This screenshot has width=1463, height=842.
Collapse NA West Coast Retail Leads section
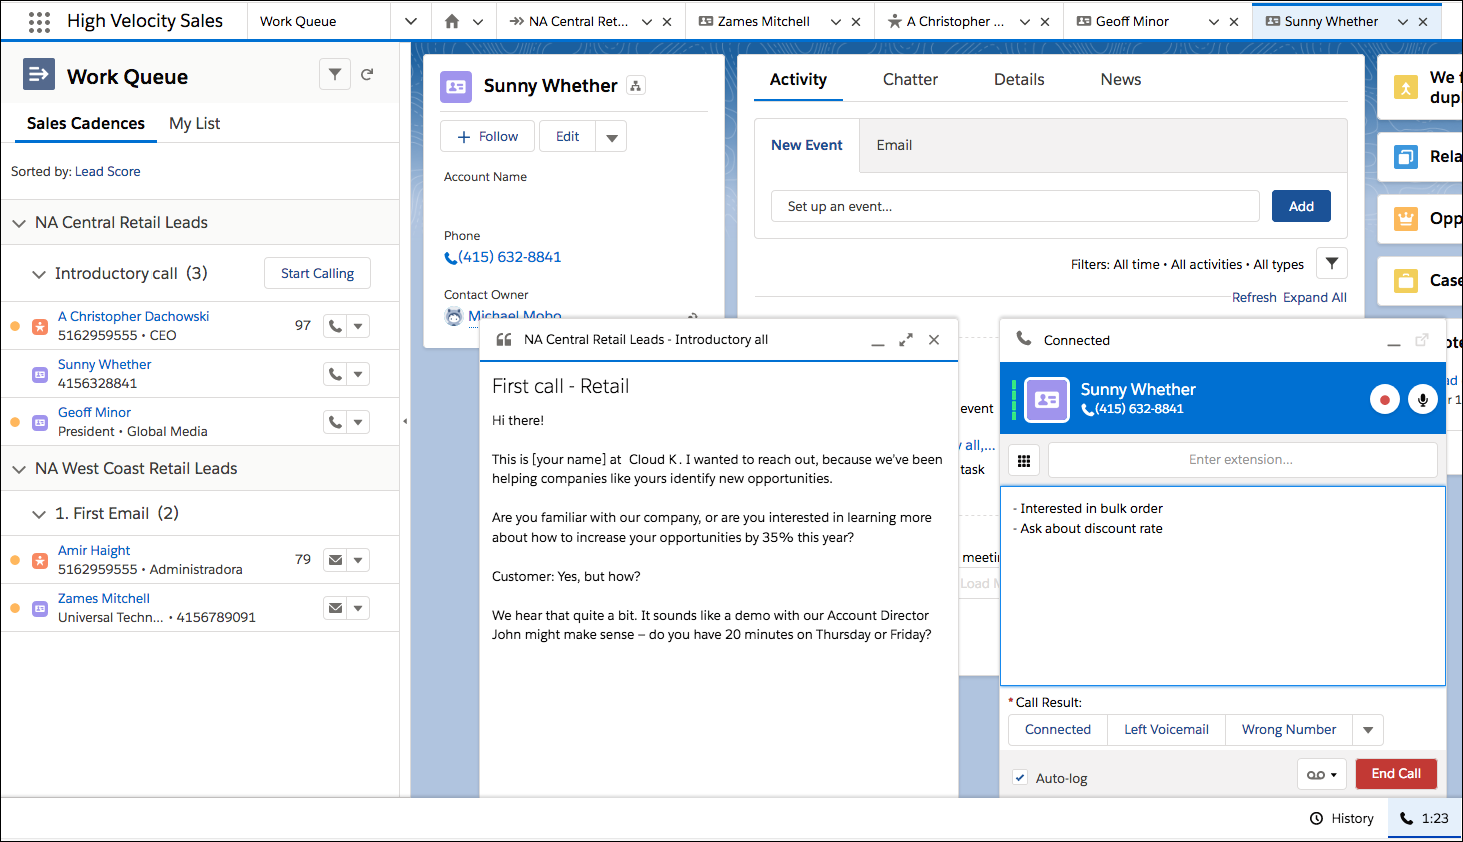click(19, 469)
